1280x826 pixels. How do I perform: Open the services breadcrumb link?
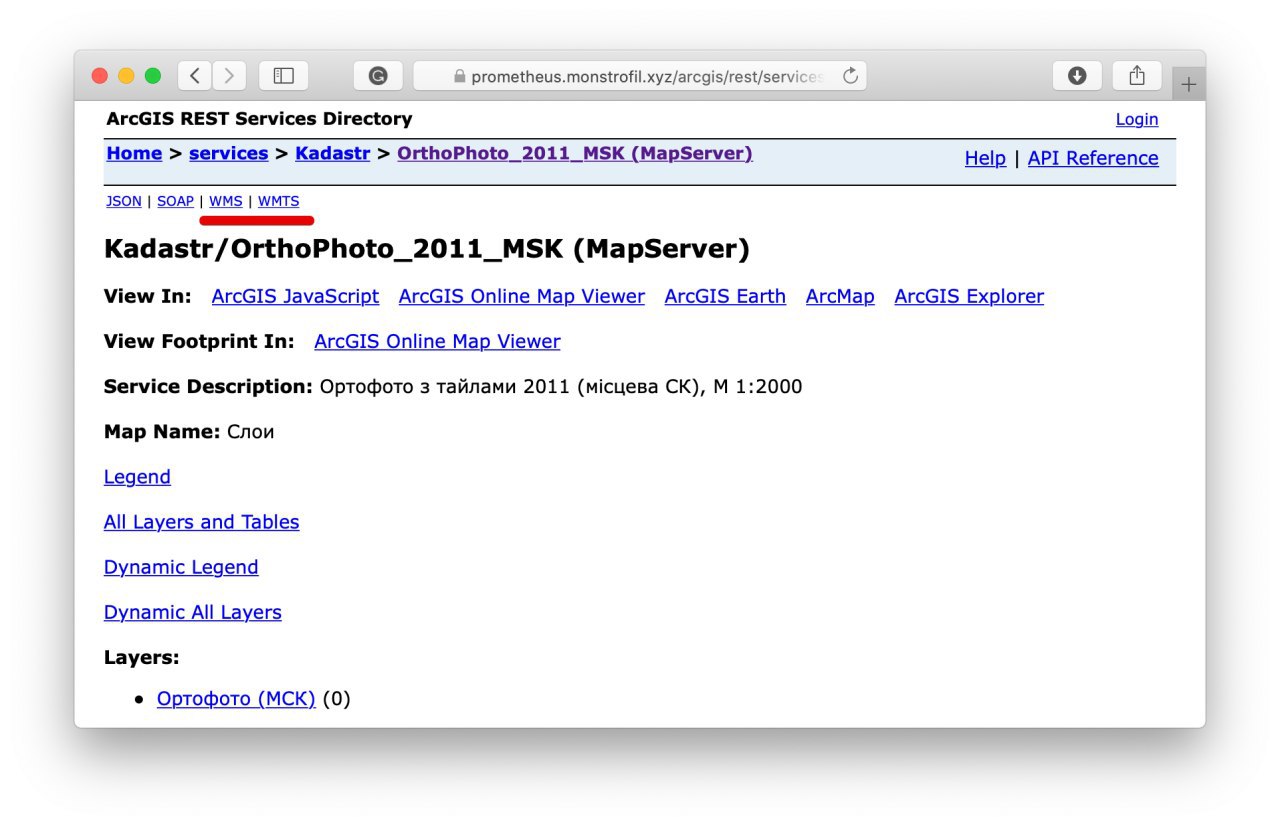(x=228, y=153)
